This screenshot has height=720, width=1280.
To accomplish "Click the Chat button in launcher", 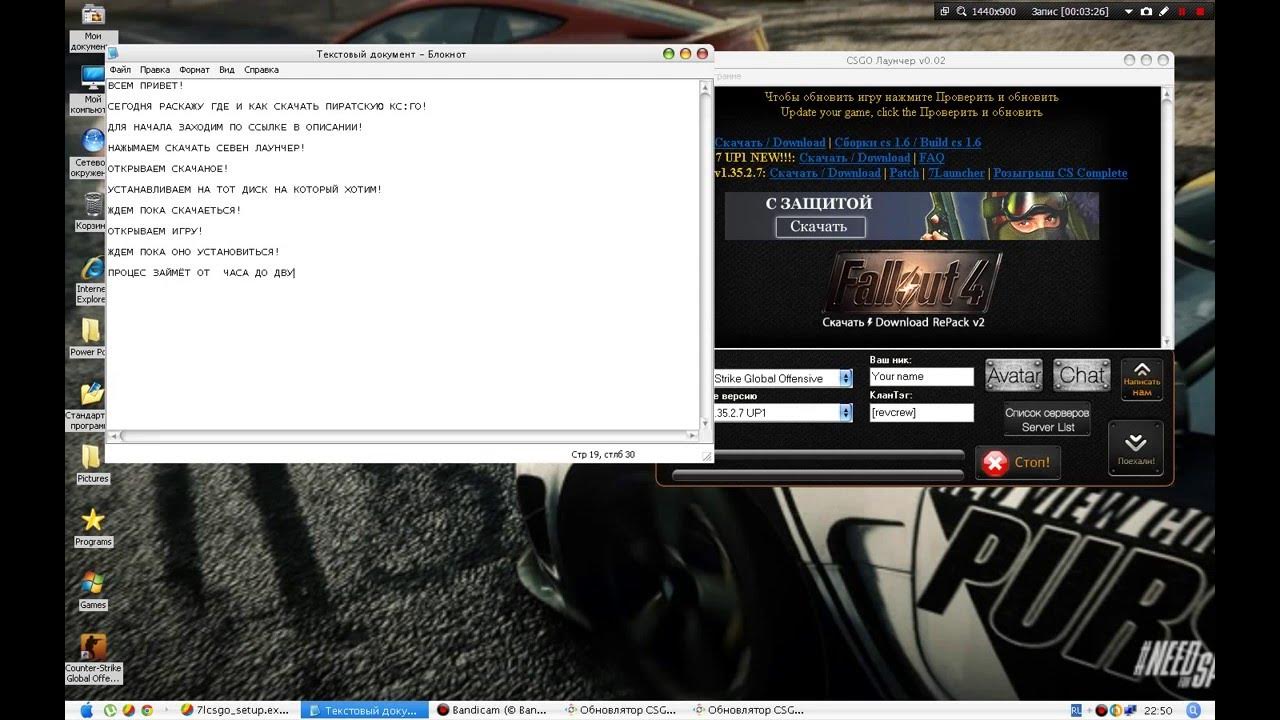I will 1082,375.
